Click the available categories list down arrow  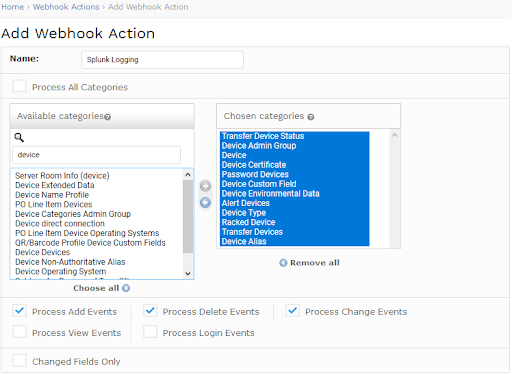(x=188, y=274)
